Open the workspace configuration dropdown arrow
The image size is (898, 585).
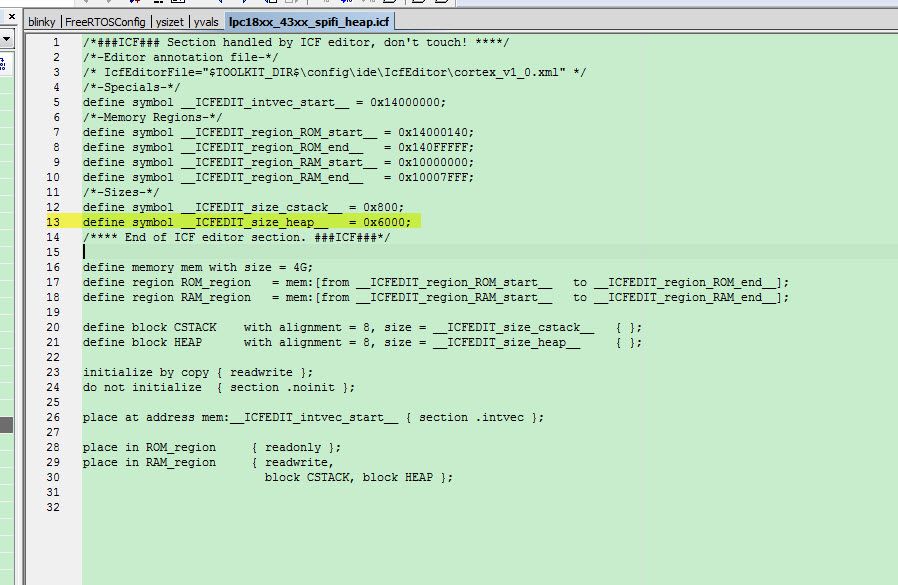[x=6, y=39]
